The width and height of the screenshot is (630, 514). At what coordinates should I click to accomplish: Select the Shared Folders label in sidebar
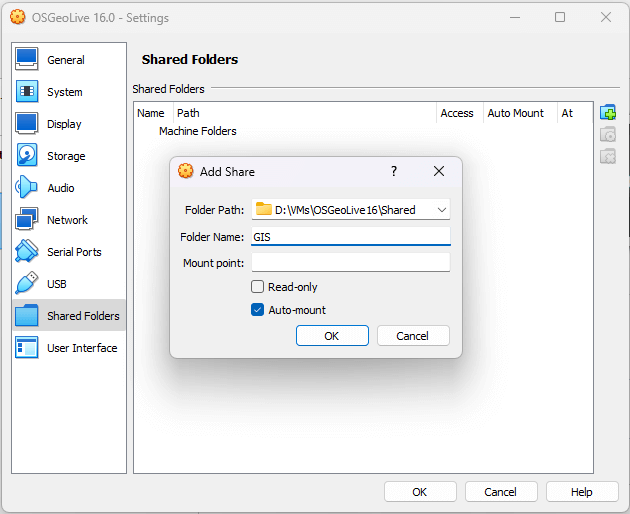click(83, 316)
